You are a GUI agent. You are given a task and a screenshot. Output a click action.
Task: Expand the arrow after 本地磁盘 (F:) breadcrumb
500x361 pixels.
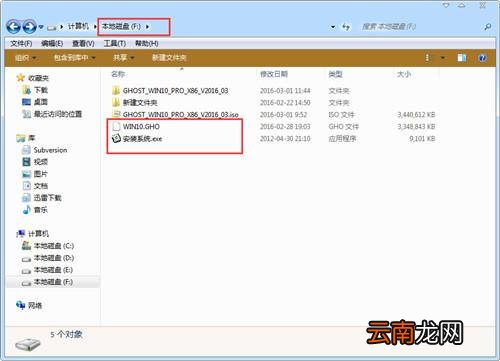pyautogui.click(x=147, y=26)
